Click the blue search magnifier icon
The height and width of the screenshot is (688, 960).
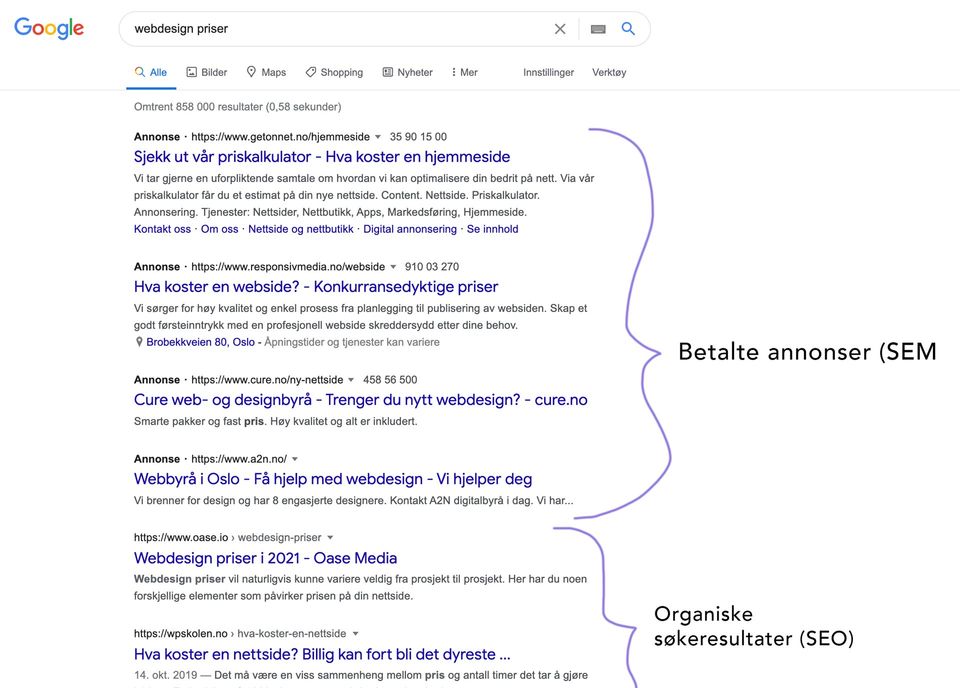628,29
